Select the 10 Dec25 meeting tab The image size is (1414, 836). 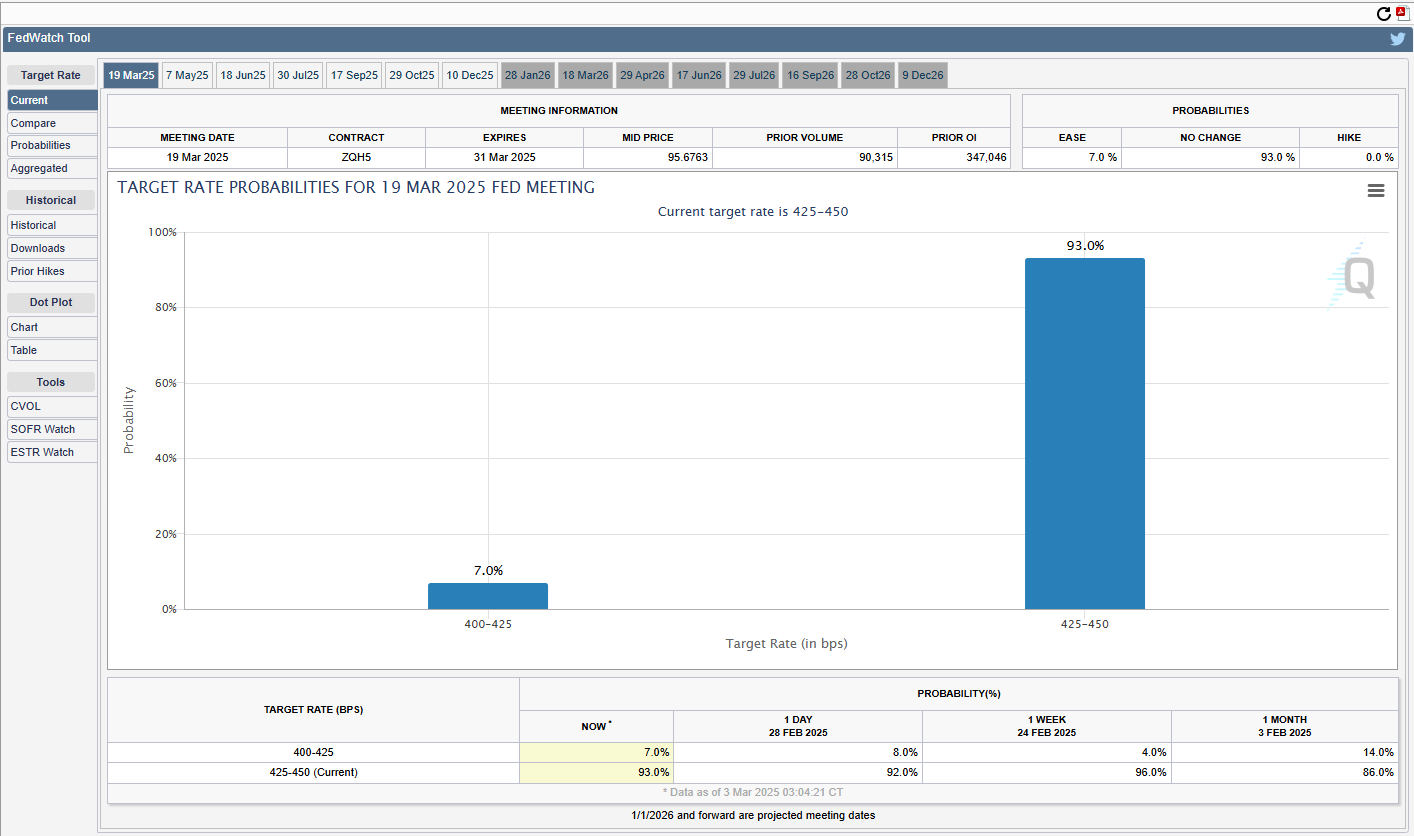pos(470,75)
